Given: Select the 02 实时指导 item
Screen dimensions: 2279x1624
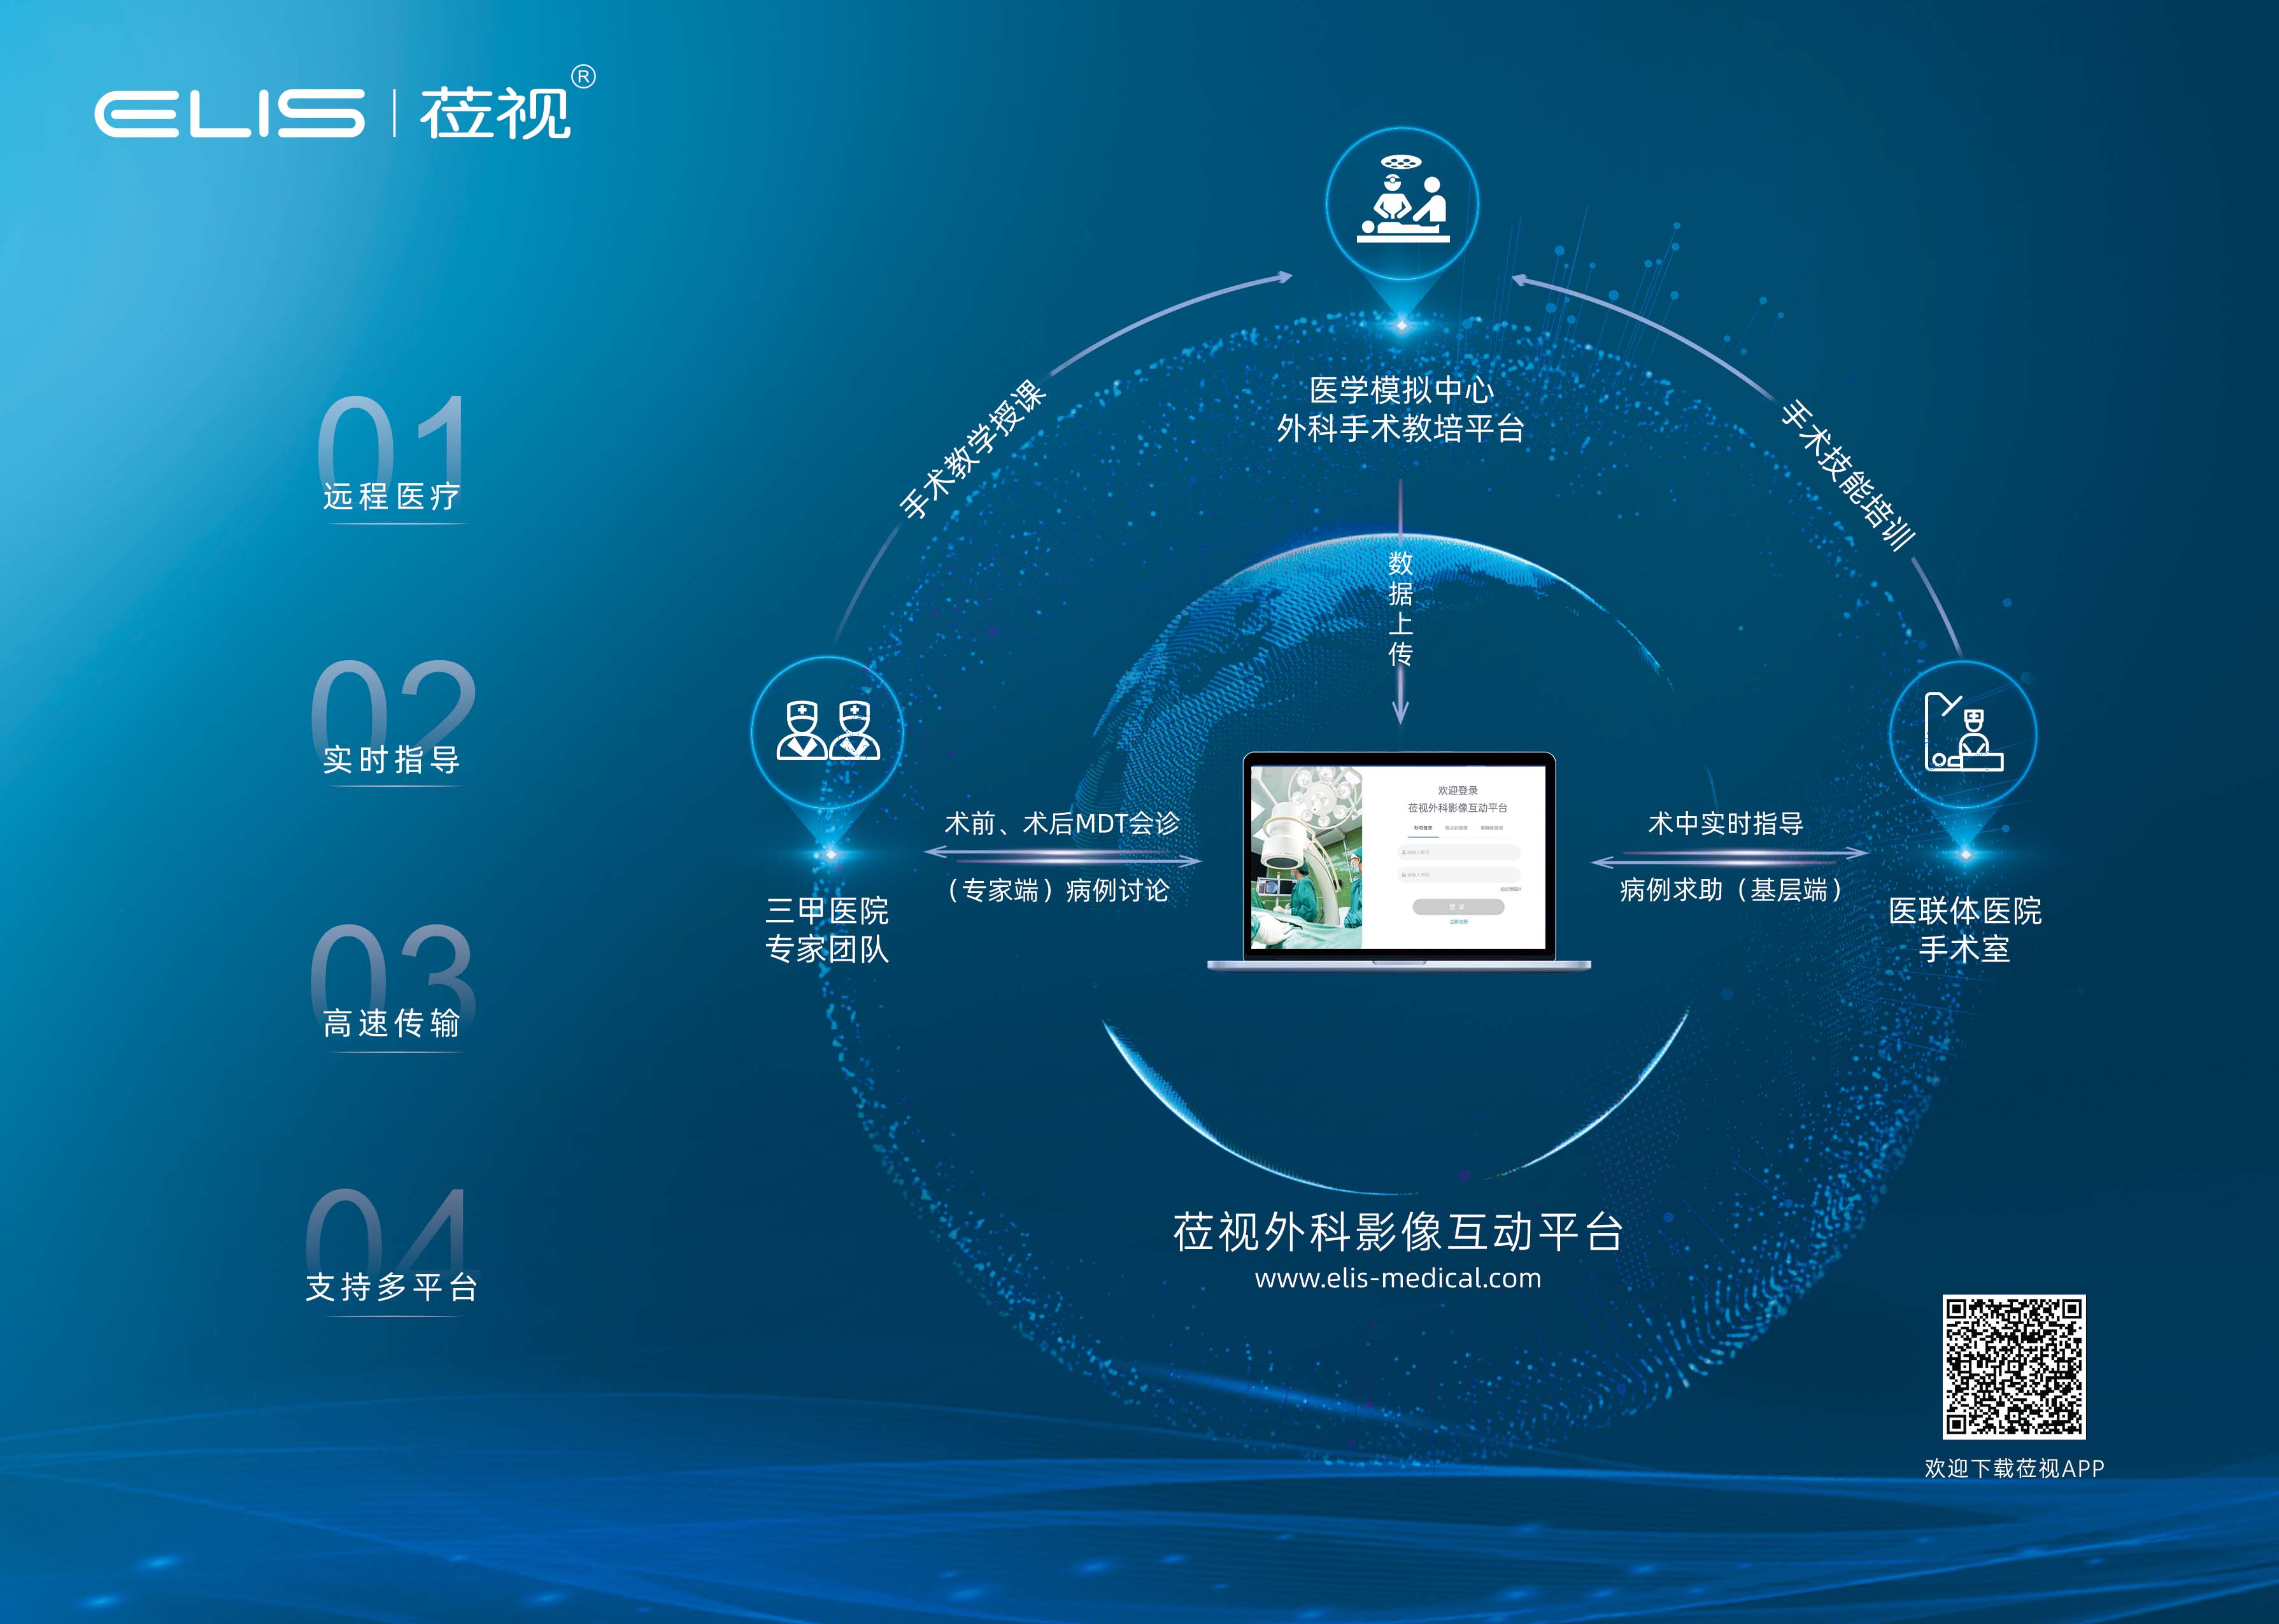Looking at the screenshot, I should (x=391, y=759).
